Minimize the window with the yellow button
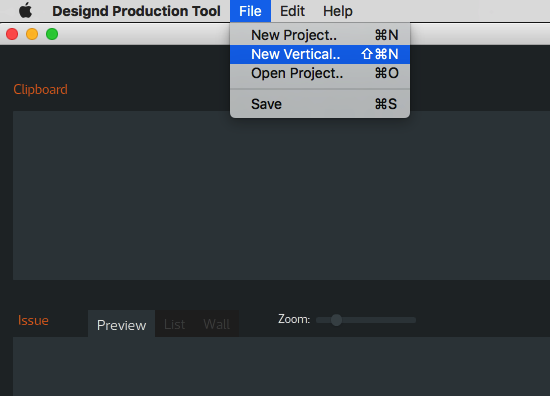Screen dimensions: 550x396 point(32,34)
